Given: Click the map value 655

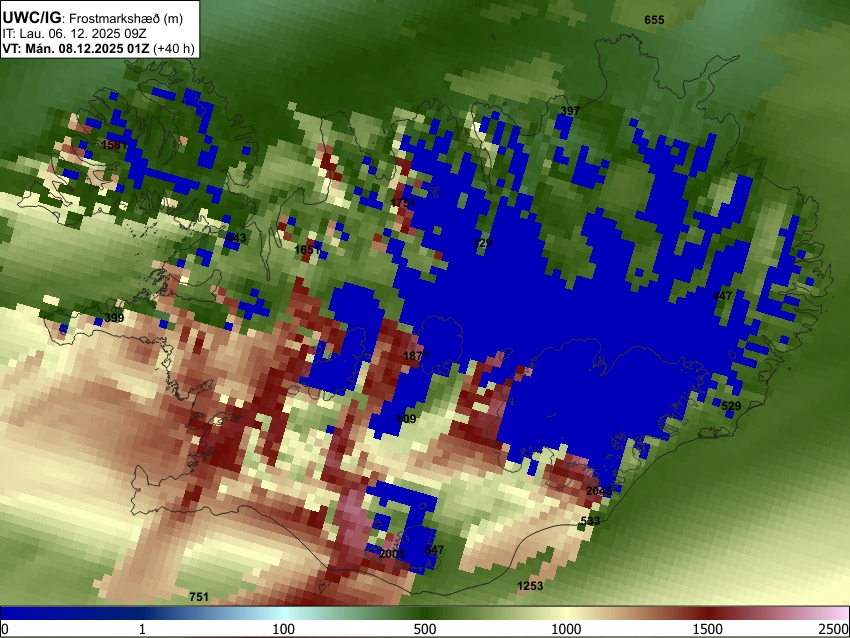Looking at the screenshot, I should tap(654, 20).
